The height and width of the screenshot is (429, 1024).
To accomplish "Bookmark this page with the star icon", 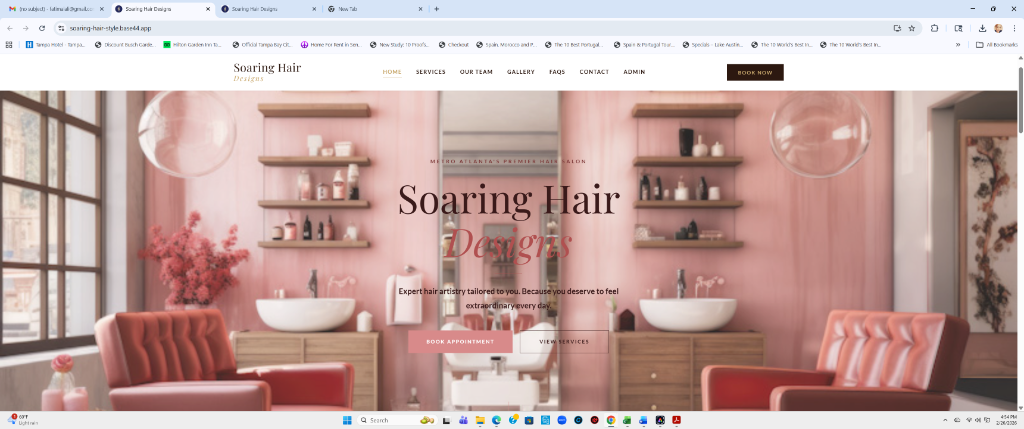I will pyautogui.click(x=912, y=28).
